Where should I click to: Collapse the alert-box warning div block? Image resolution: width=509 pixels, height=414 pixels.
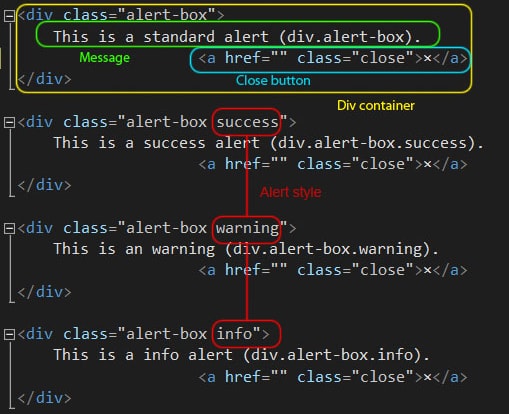9,228
